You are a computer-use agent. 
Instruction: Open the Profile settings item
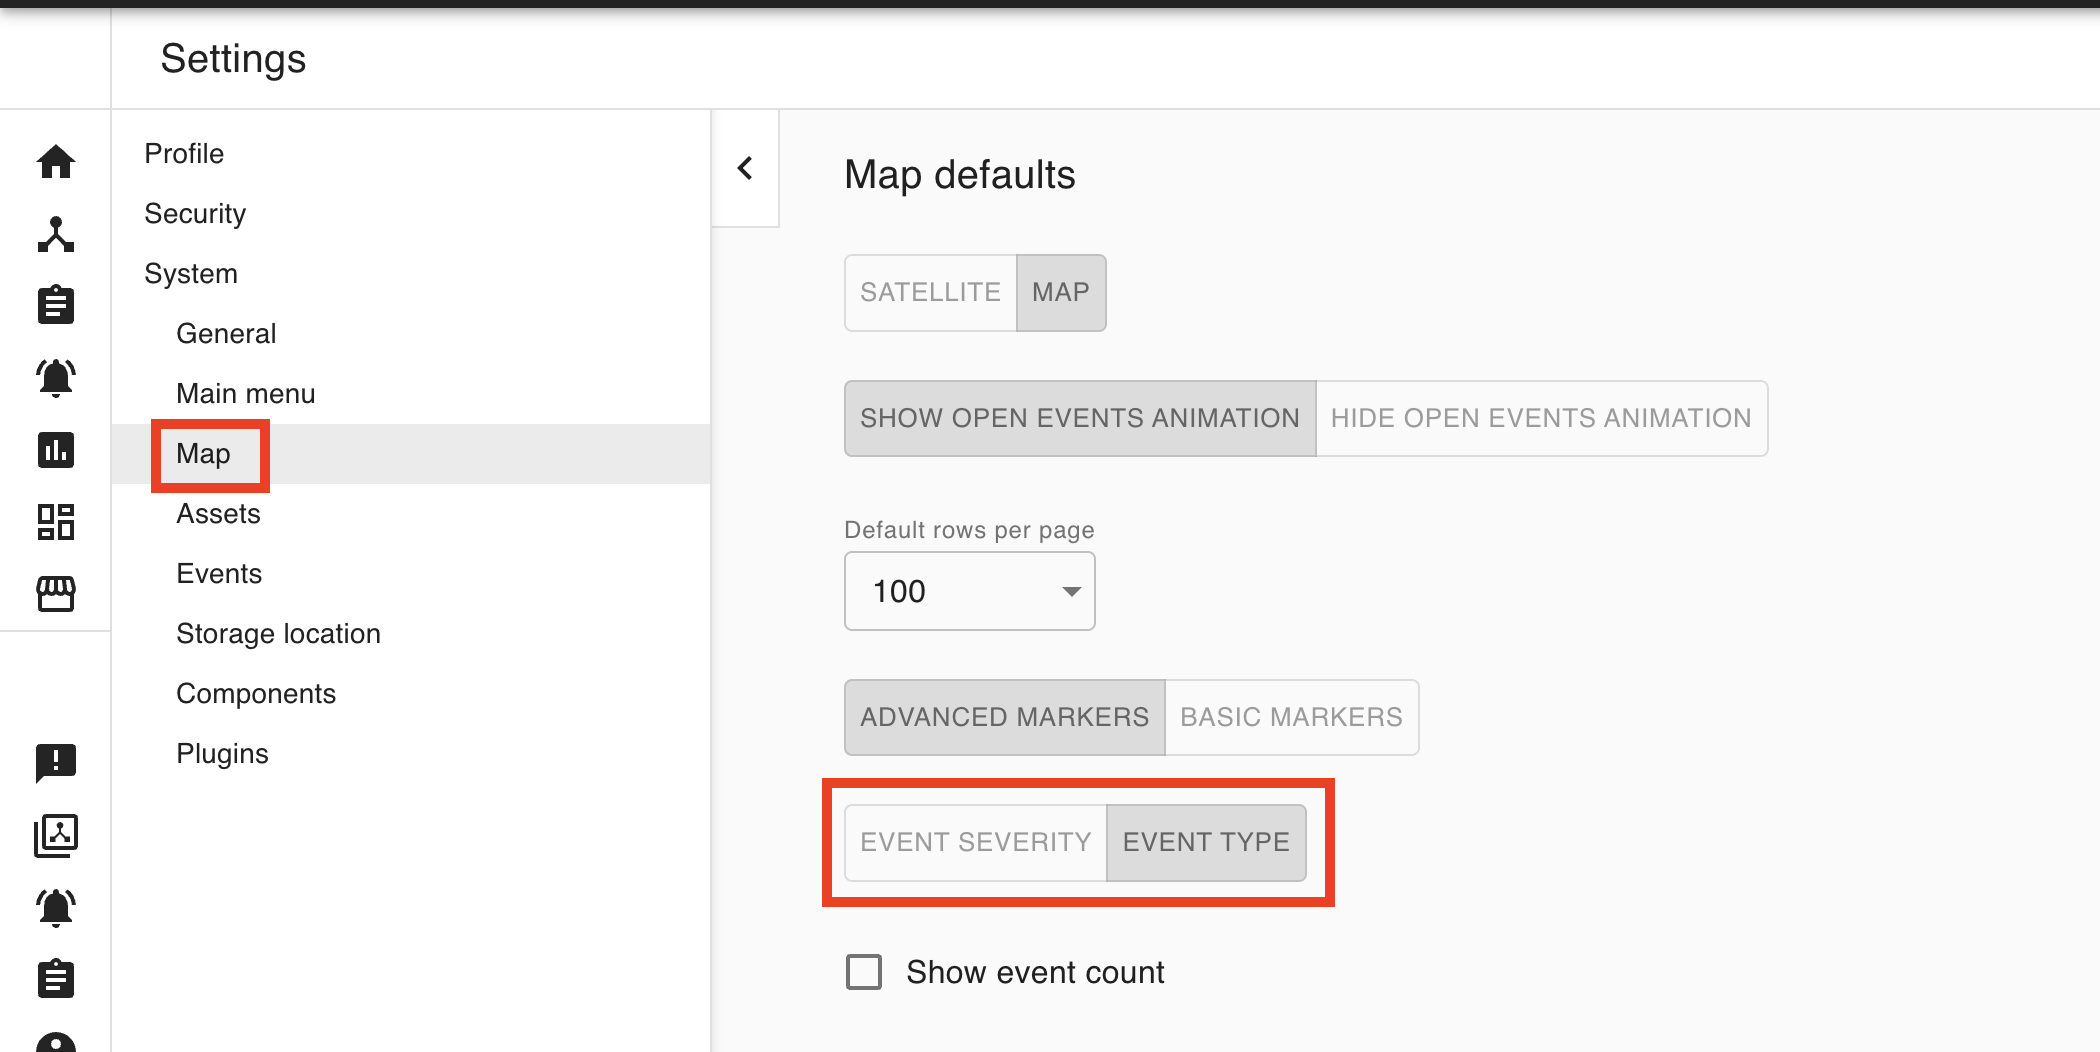click(x=184, y=154)
